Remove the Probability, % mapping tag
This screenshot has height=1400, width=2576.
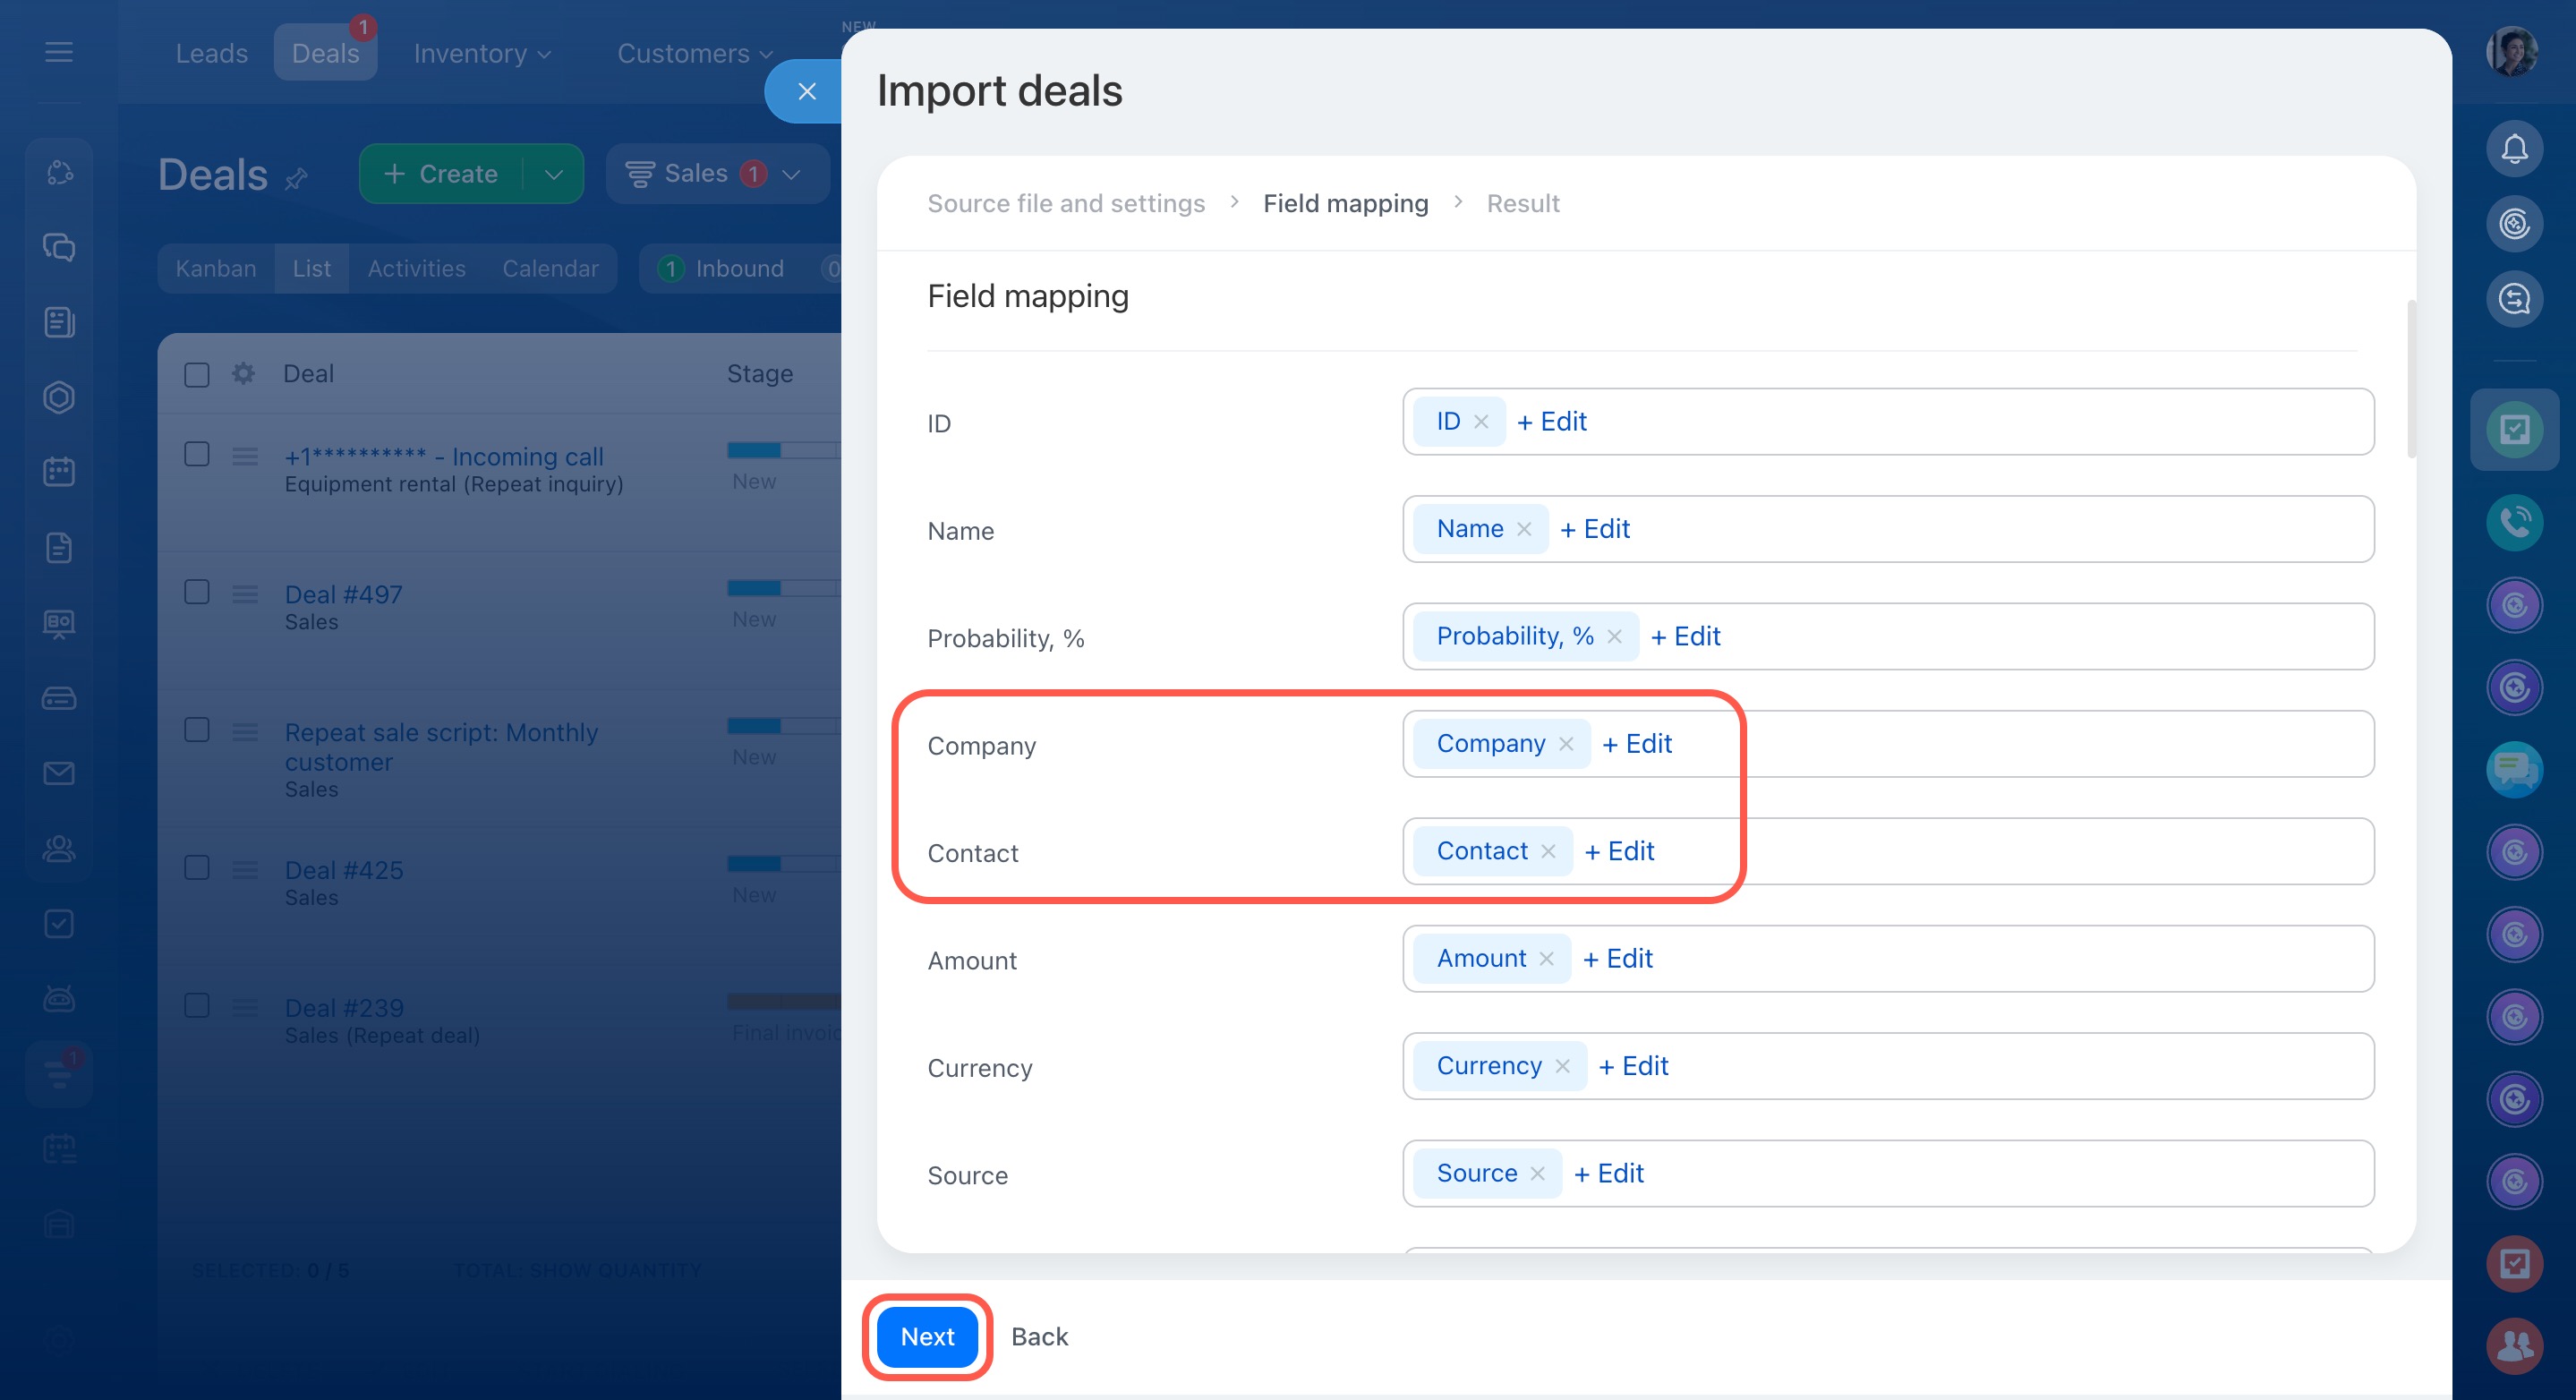pyautogui.click(x=1614, y=637)
